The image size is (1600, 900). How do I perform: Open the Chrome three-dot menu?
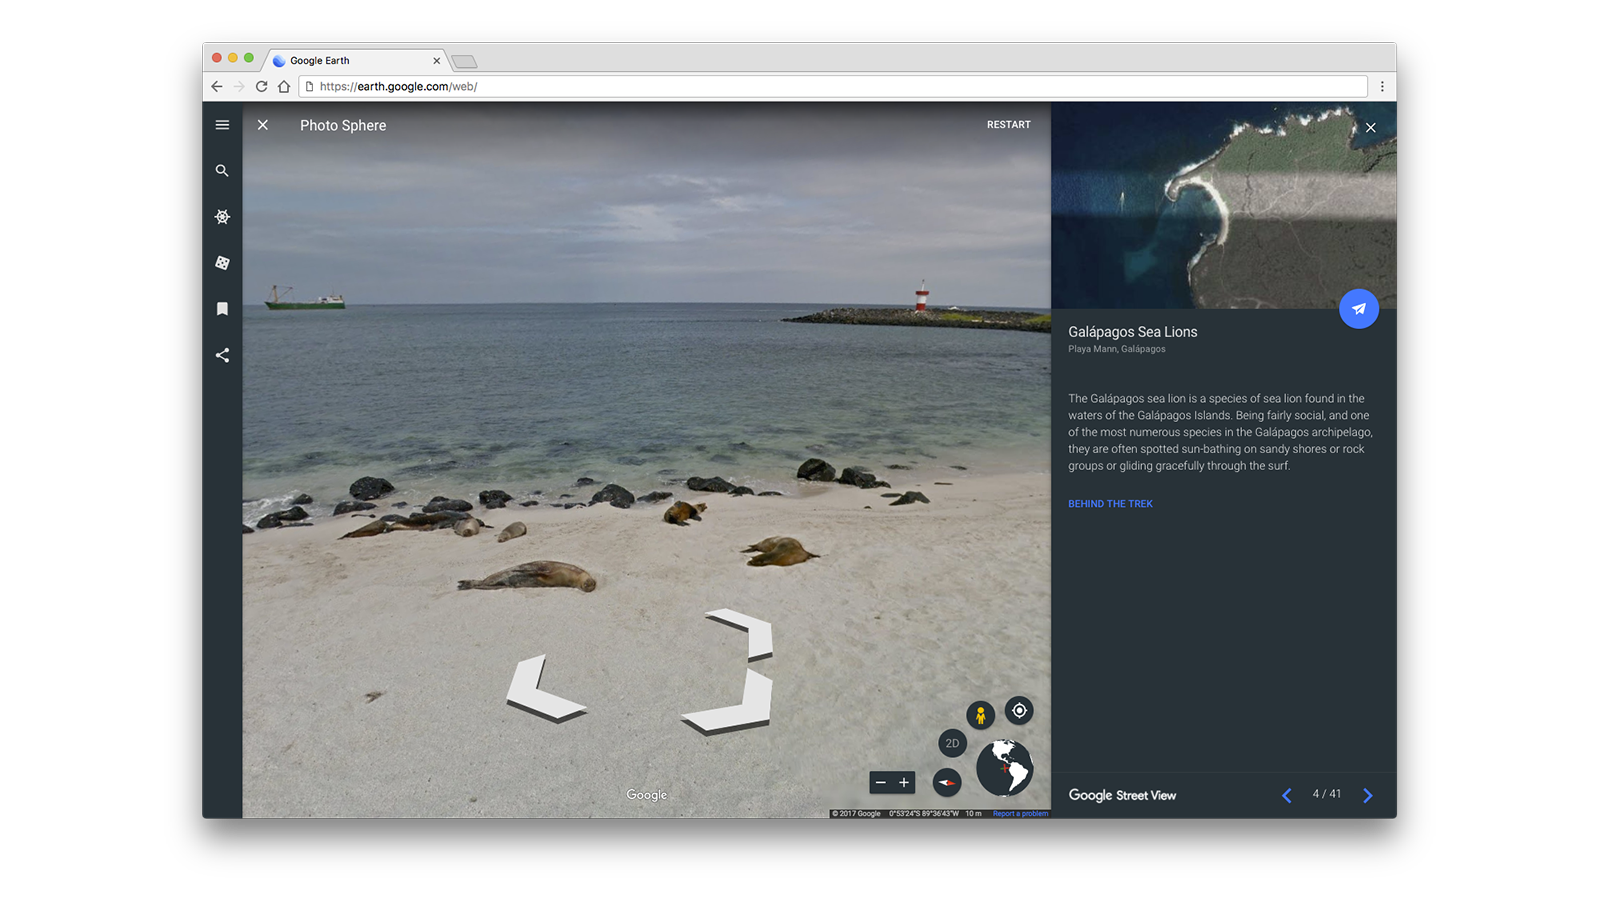(1382, 87)
